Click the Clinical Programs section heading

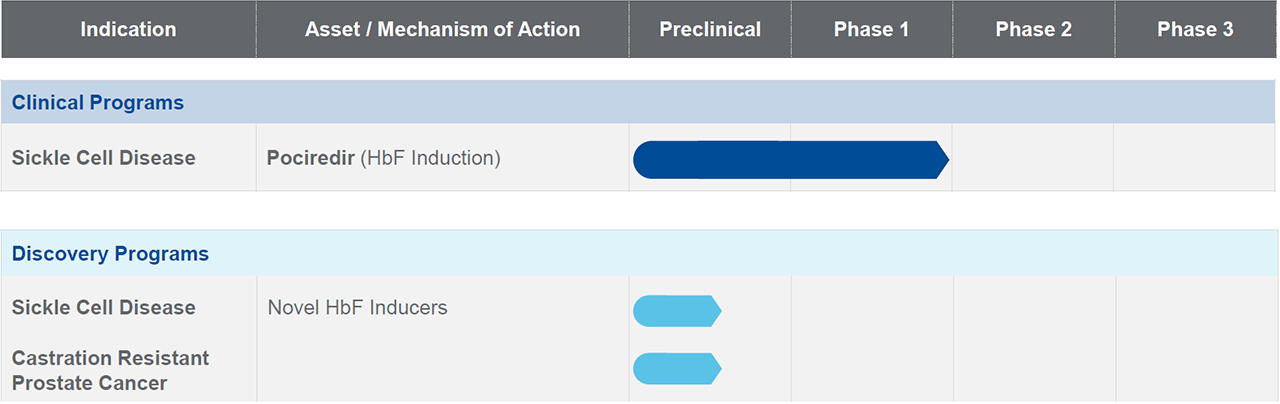[x=98, y=103]
